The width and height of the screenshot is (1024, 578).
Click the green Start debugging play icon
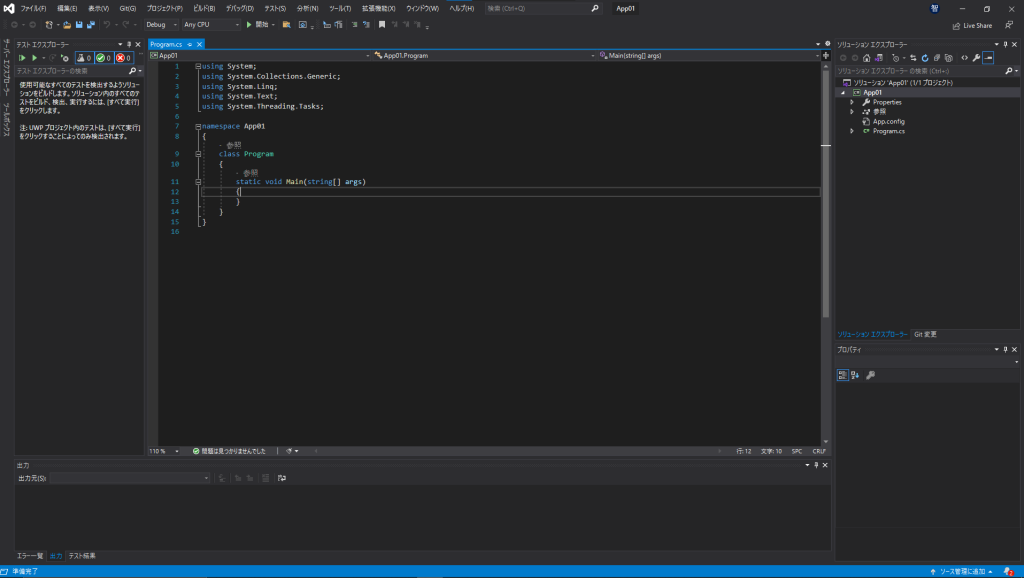coord(249,24)
